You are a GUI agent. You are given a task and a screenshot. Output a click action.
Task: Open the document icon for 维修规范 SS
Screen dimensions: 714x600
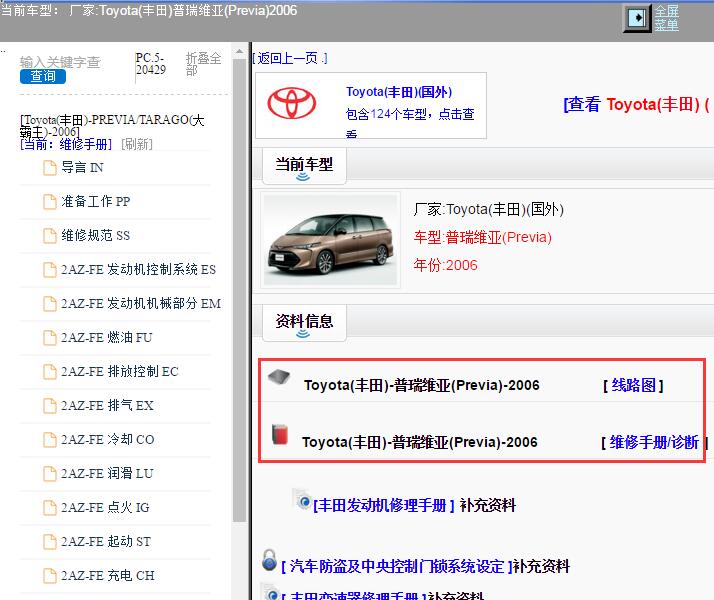tap(50, 235)
